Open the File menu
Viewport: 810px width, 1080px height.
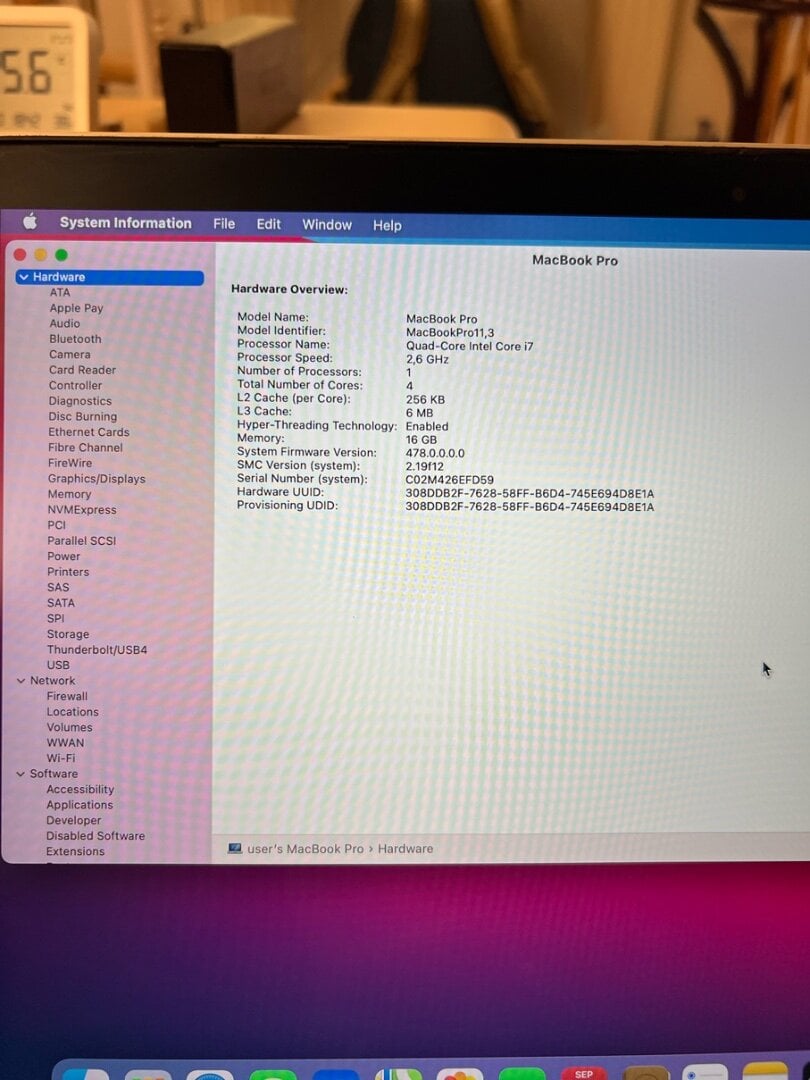tap(224, 224)
